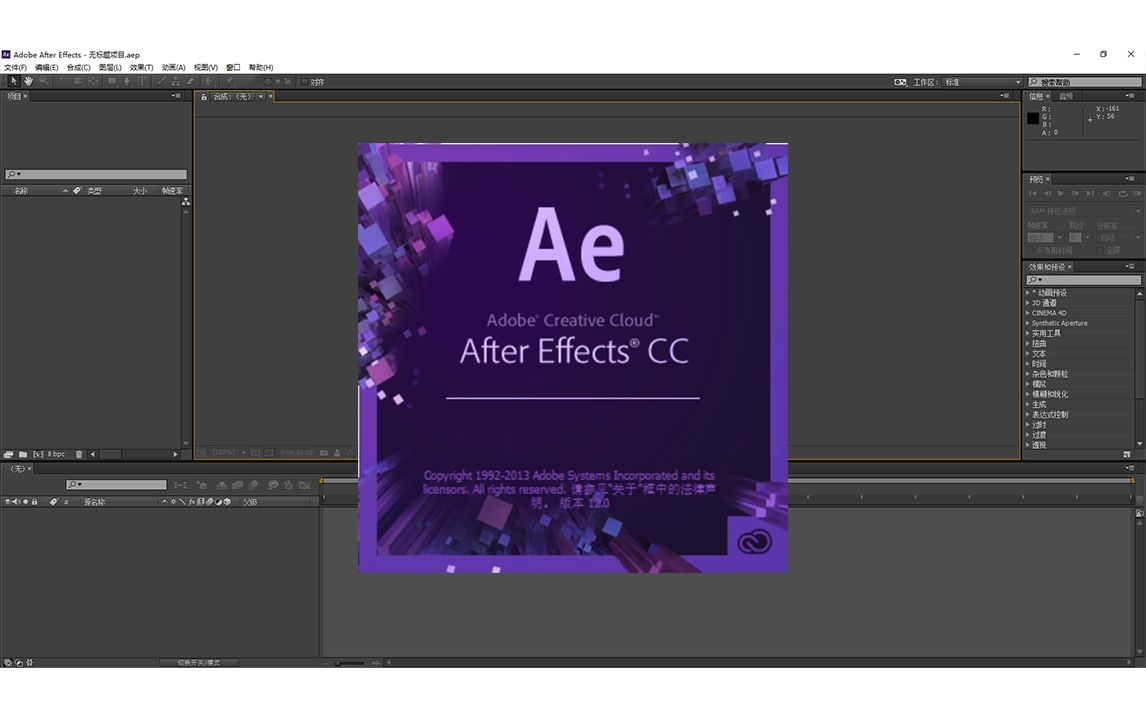Image resolution: width=1146 pixels, height=716 pixels.
Task: Select the Roto Brush tool
Action: click(209, 81)
